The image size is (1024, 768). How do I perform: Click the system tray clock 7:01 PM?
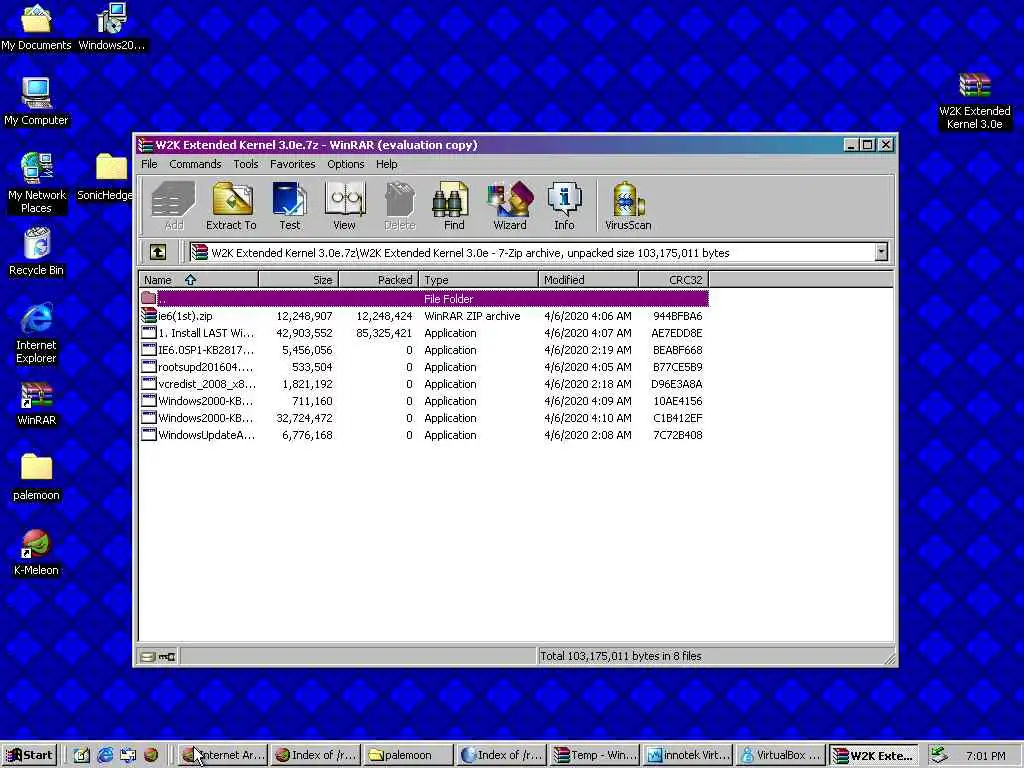985,756
